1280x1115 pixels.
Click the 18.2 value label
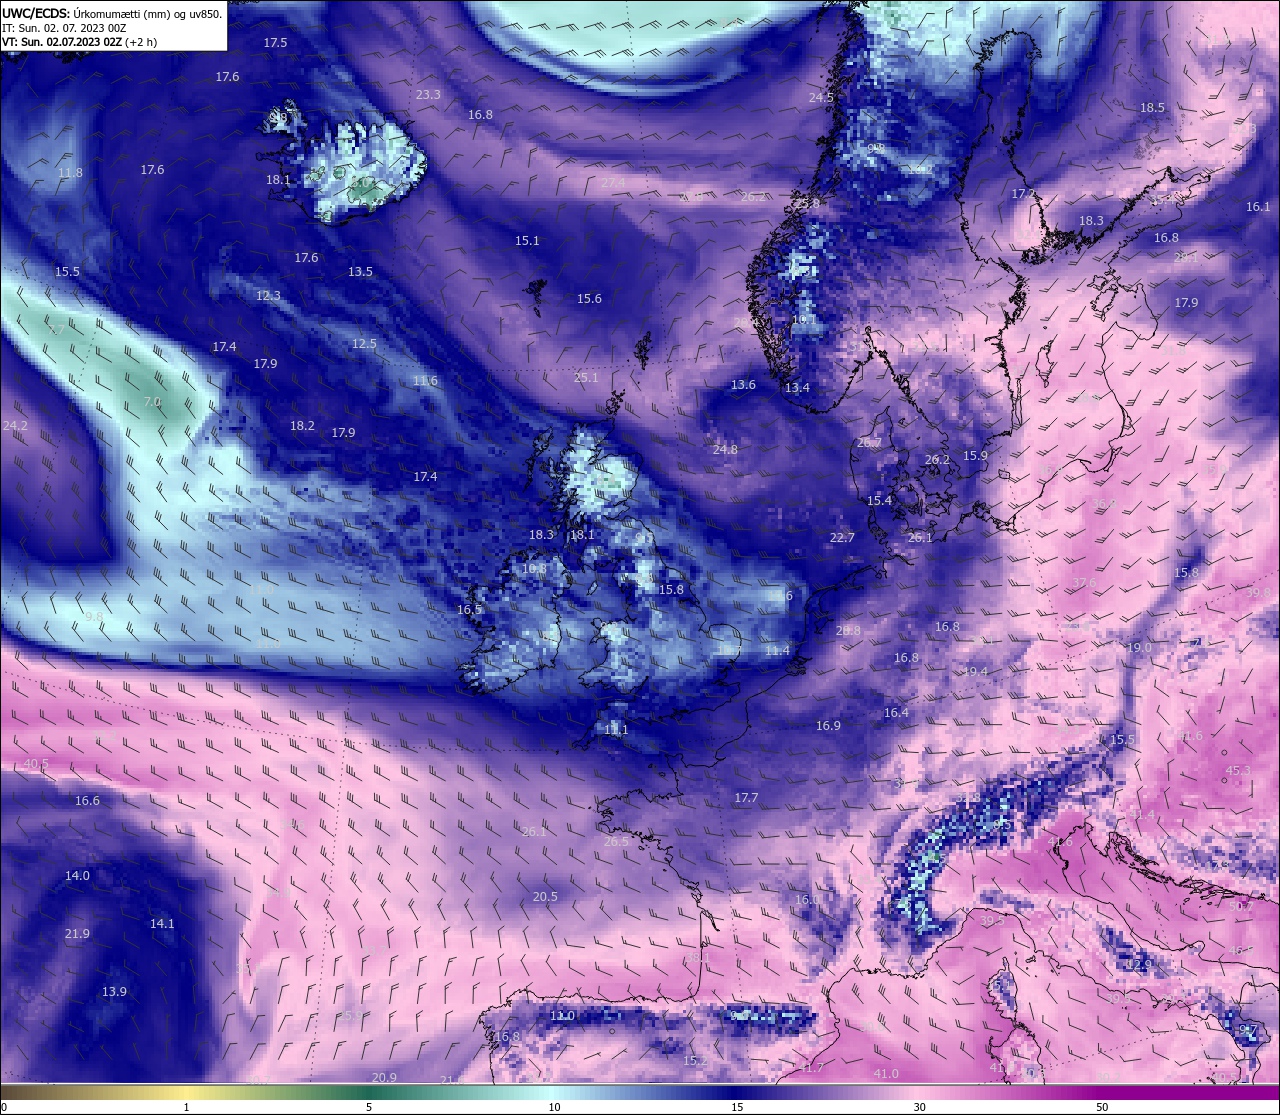pyautogui.click(x=302, y=426)
